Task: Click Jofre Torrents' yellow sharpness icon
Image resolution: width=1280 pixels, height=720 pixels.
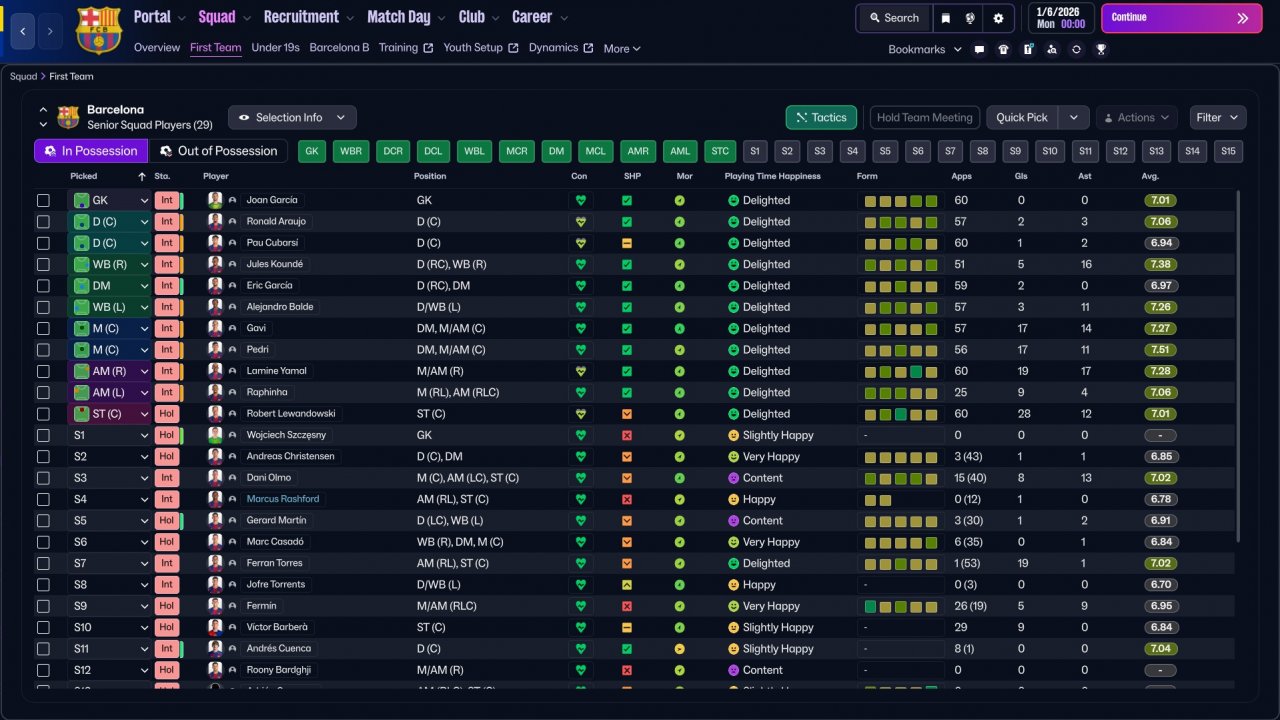Action: [x=627, y=584]
